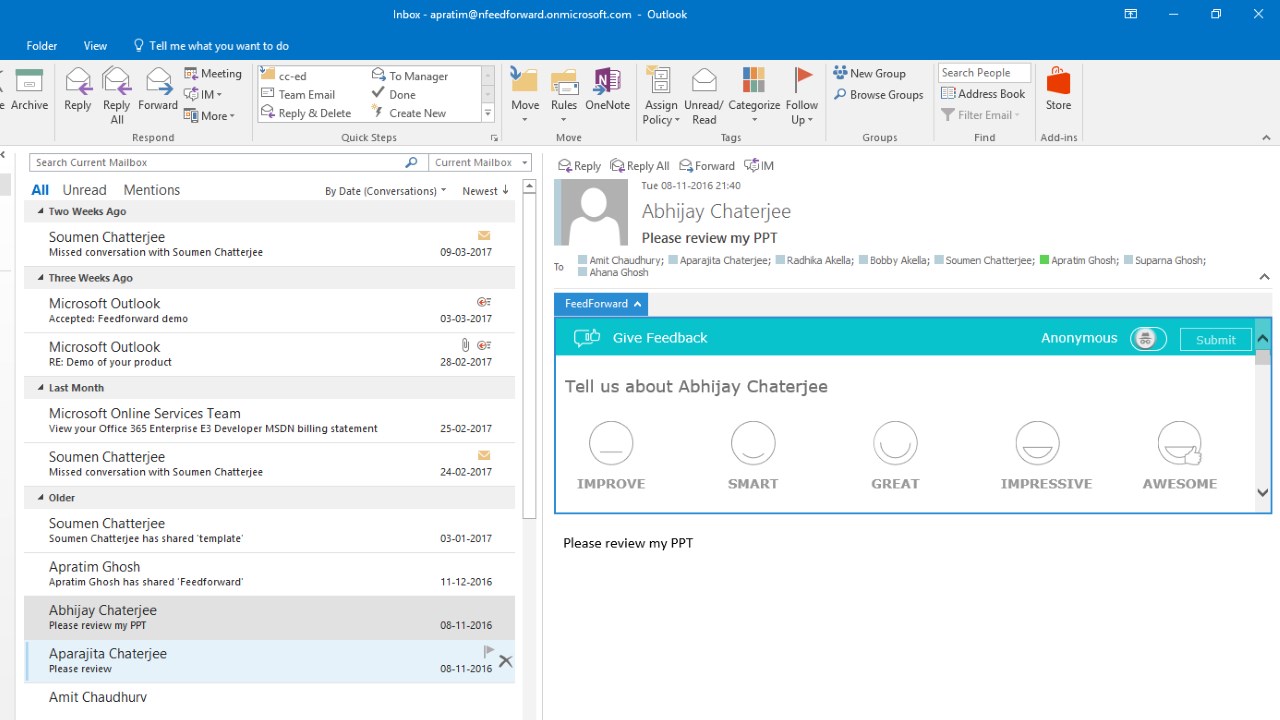Select the IMPRESSIVE feedback face
This screenshot has width=1280, height=720.
(1037, 443)
